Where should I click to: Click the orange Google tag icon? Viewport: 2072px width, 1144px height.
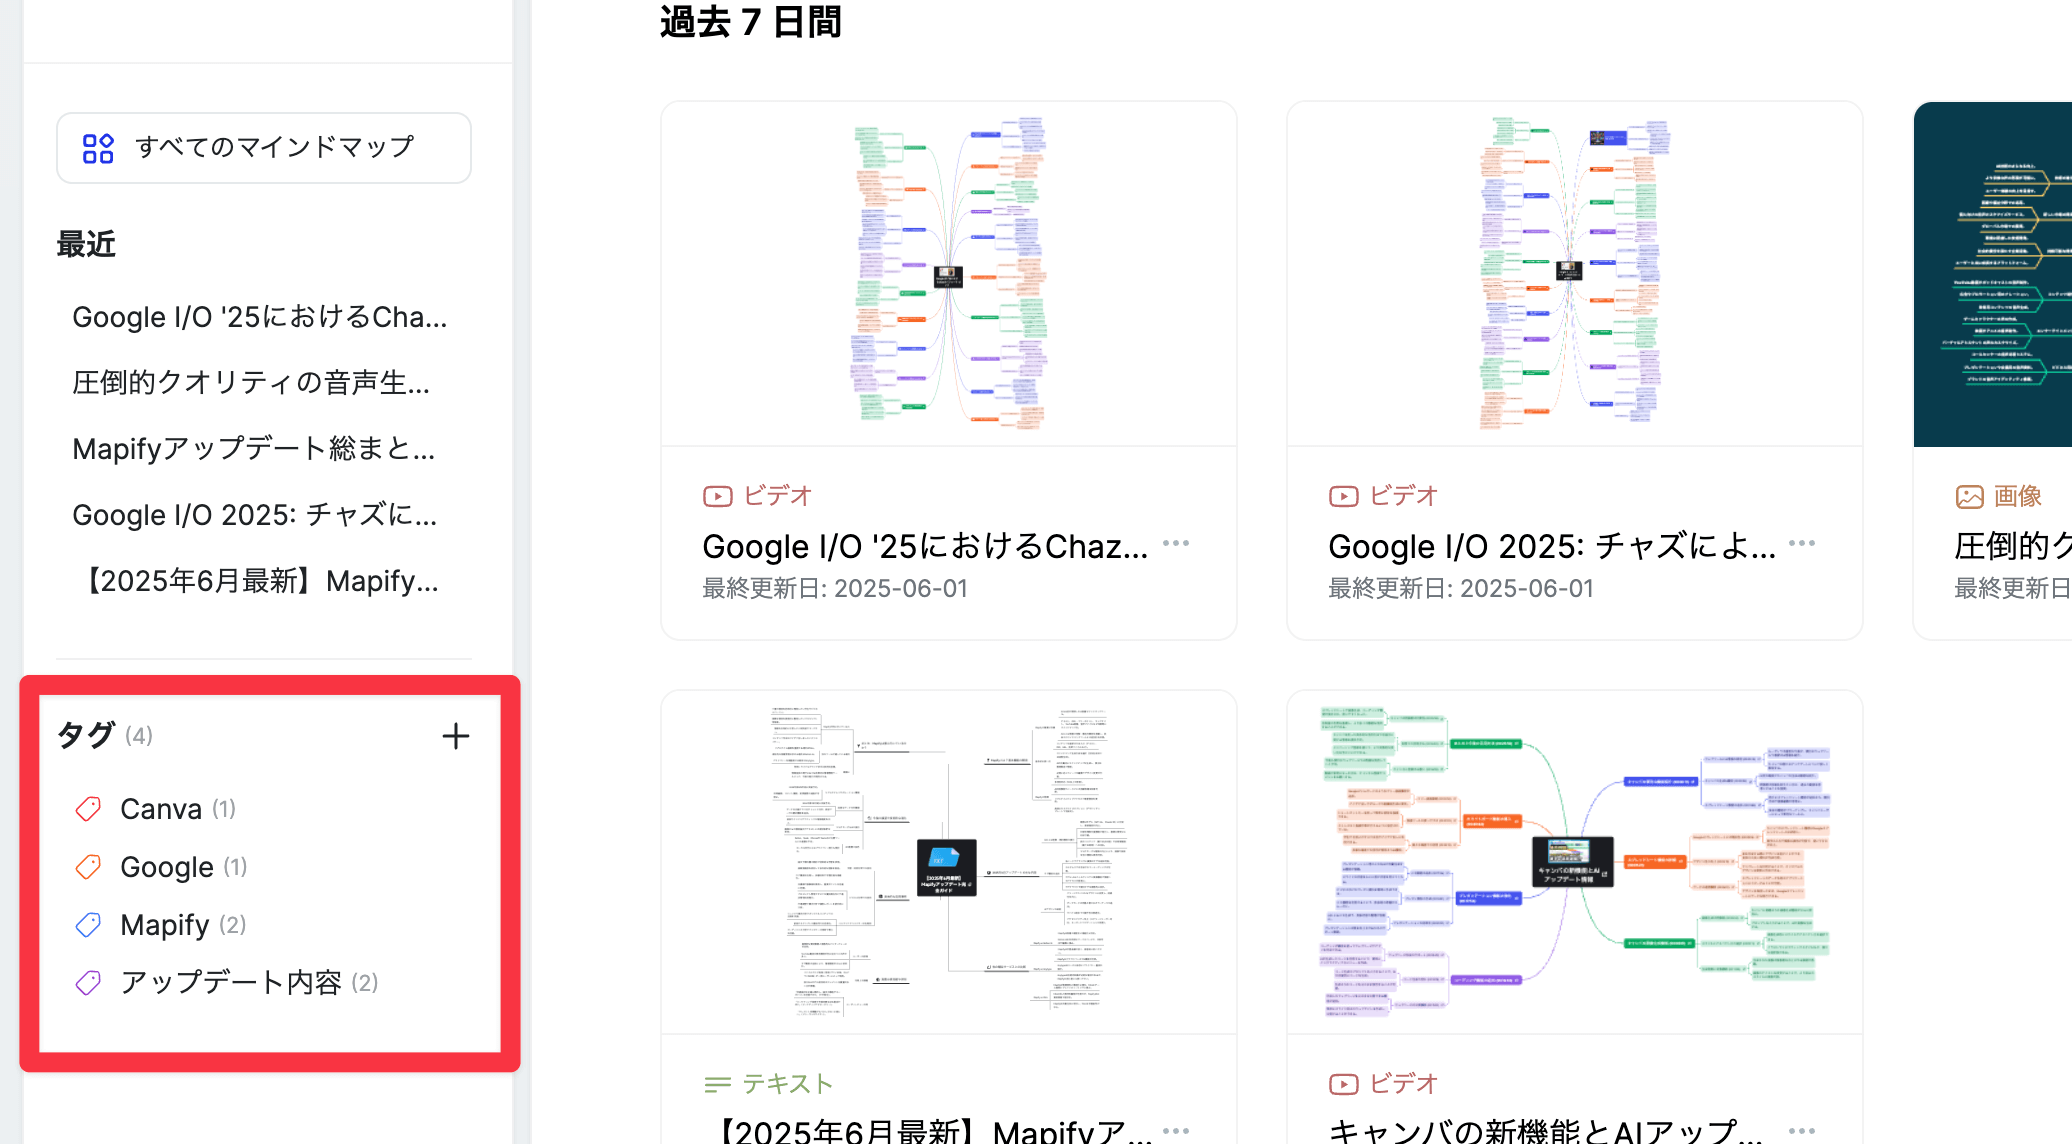tap(88, 867)
